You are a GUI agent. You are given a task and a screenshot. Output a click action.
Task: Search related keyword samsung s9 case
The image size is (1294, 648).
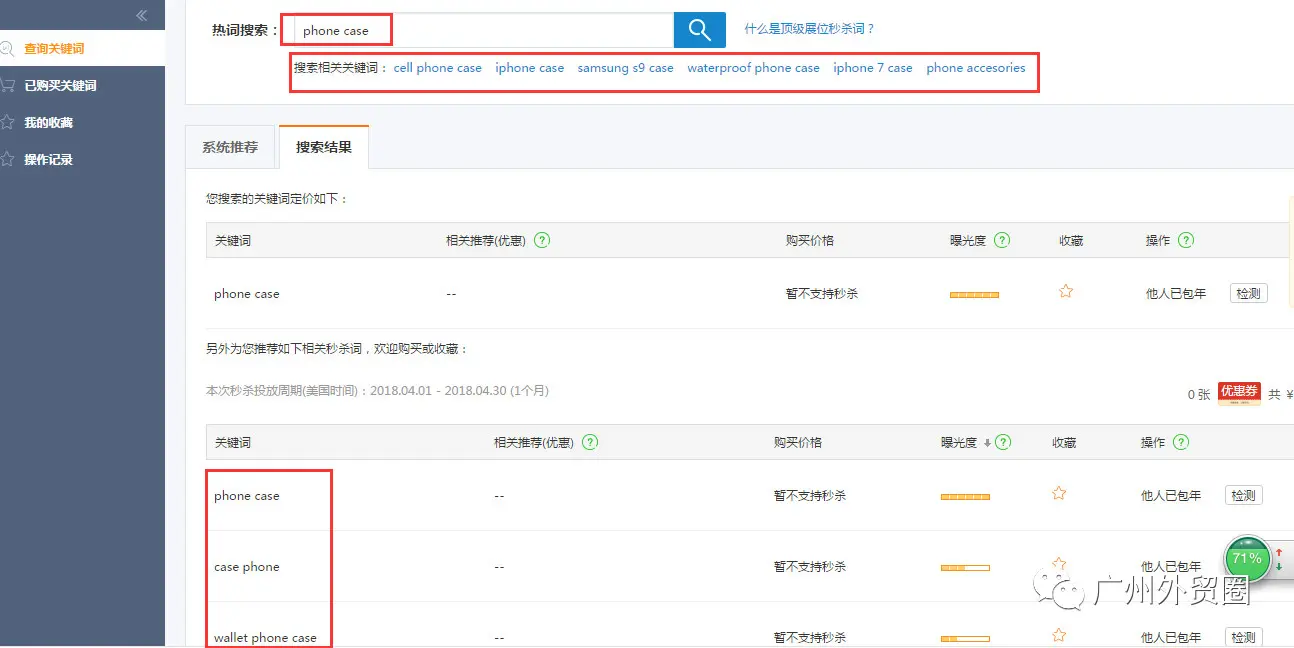pos(626,68)
